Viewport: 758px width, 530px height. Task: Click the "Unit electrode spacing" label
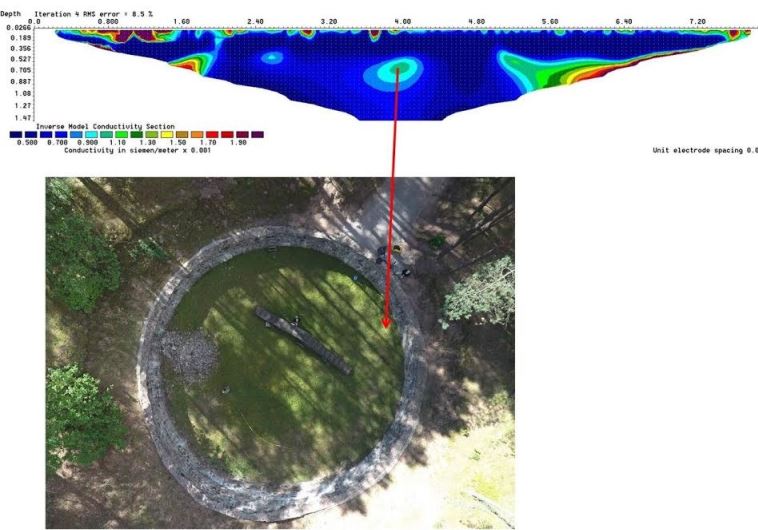(x=702, y=150)
